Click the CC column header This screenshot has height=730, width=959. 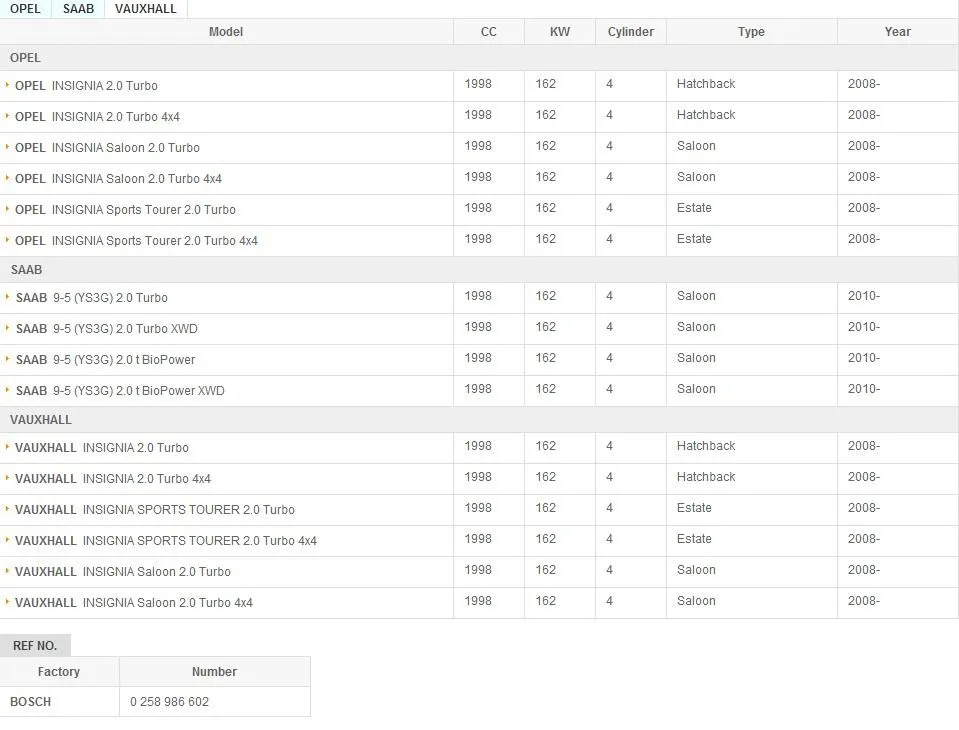pyautogui.click(x=489, y=32)
